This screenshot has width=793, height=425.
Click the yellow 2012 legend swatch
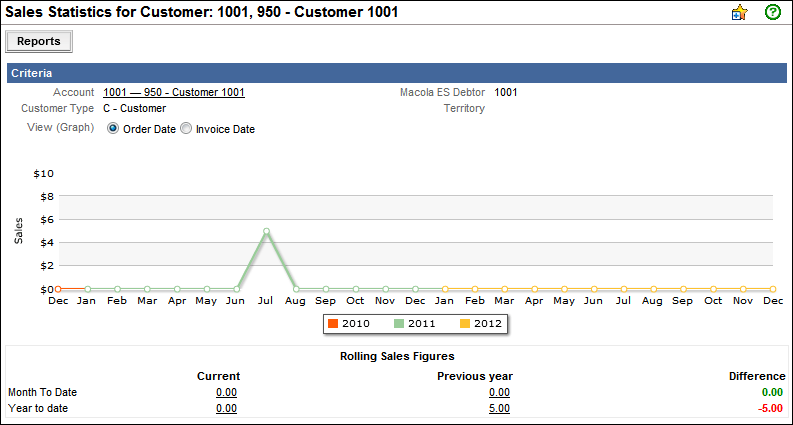pyautogui.click(x=466, y=324)
